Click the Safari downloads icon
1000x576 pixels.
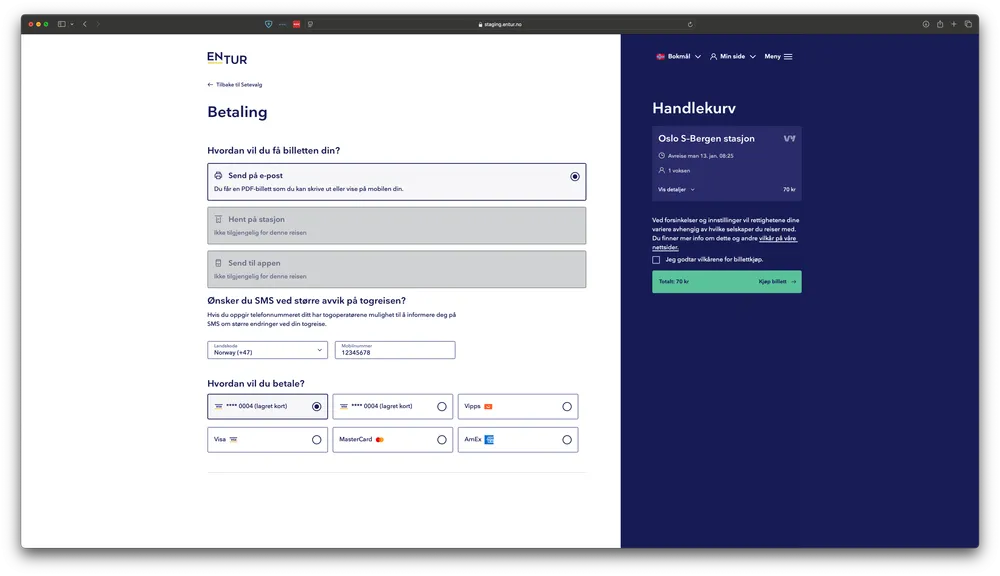point(926,24)
